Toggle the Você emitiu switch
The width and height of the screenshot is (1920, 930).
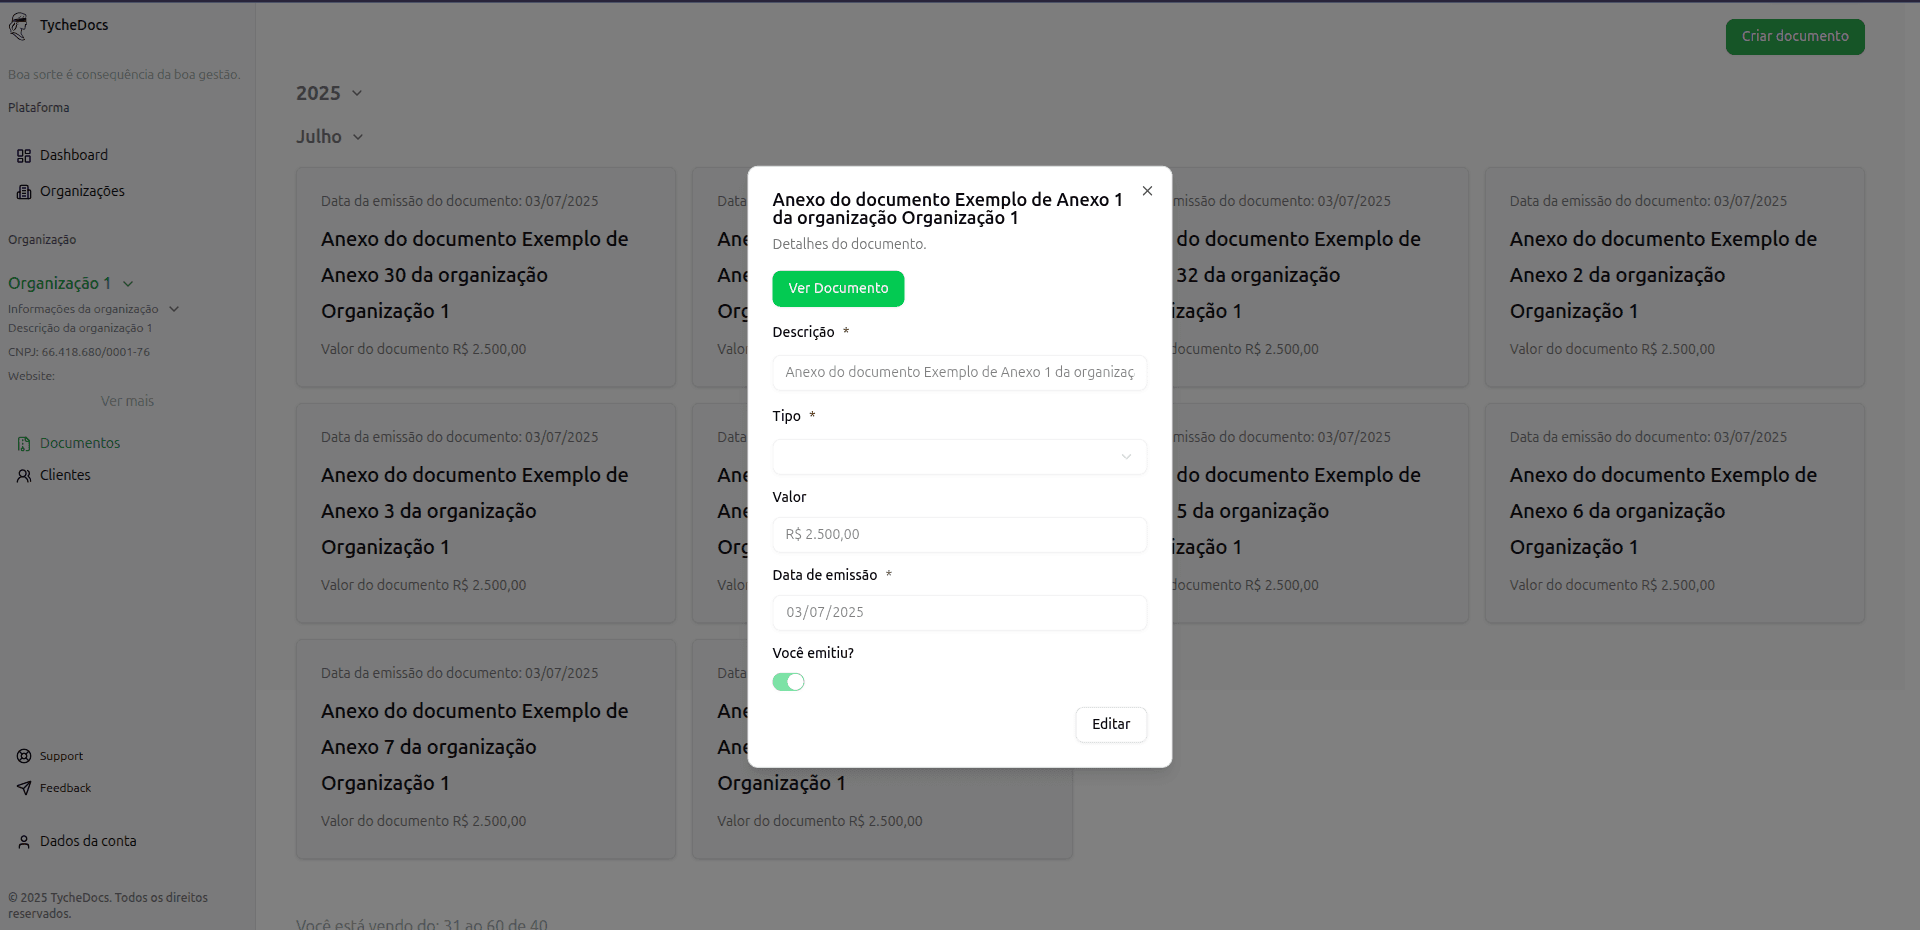788,682
